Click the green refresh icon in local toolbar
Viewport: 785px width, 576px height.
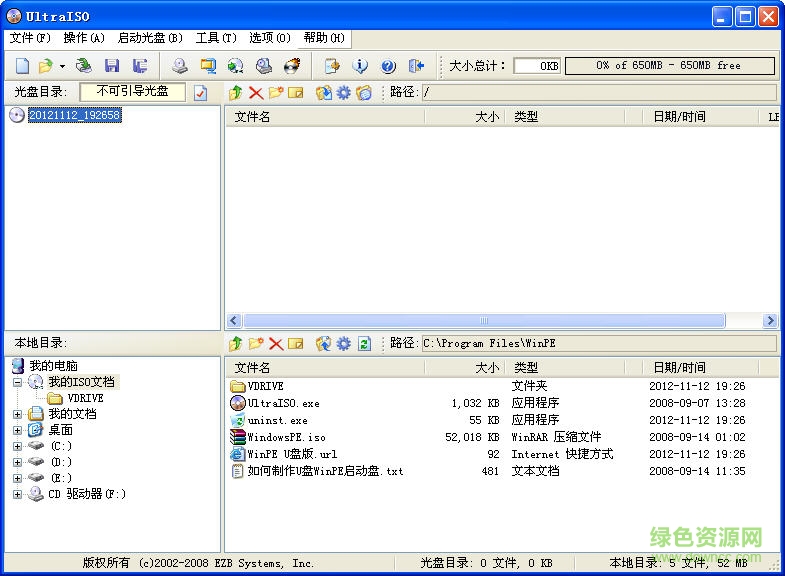(x=364, y=343)
